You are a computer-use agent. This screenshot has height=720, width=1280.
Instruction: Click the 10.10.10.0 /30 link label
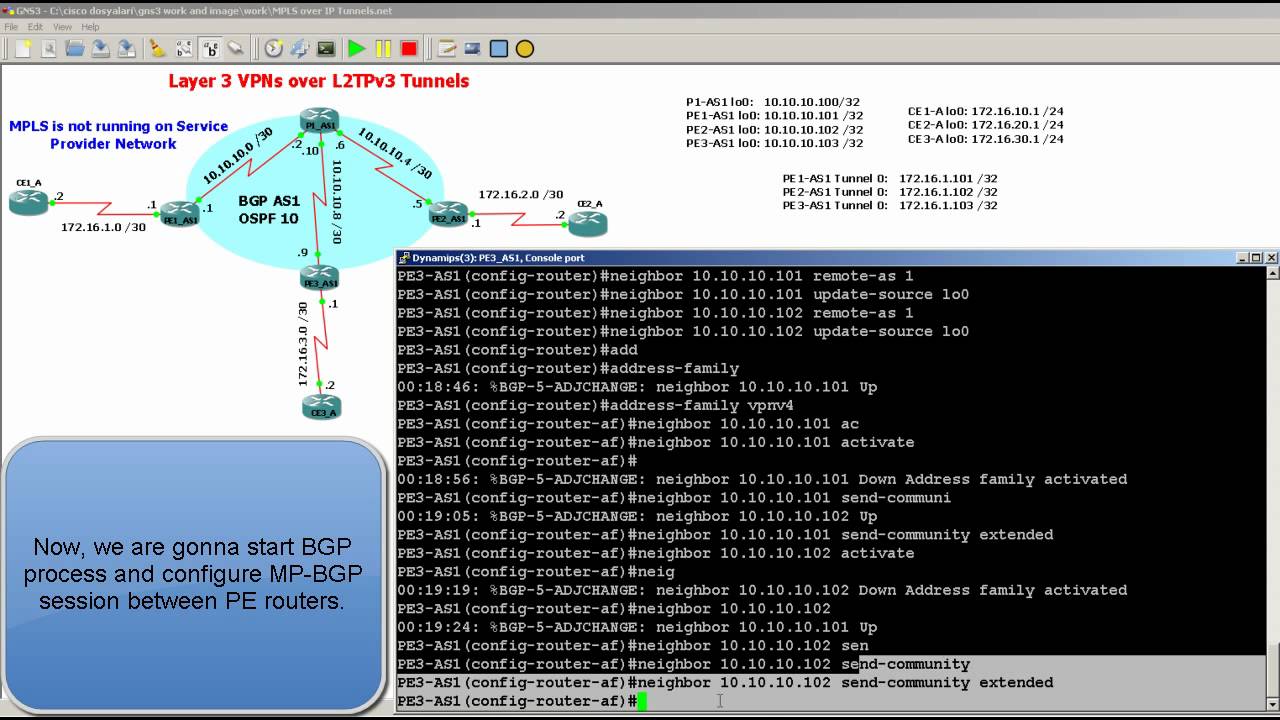point(238,156)
